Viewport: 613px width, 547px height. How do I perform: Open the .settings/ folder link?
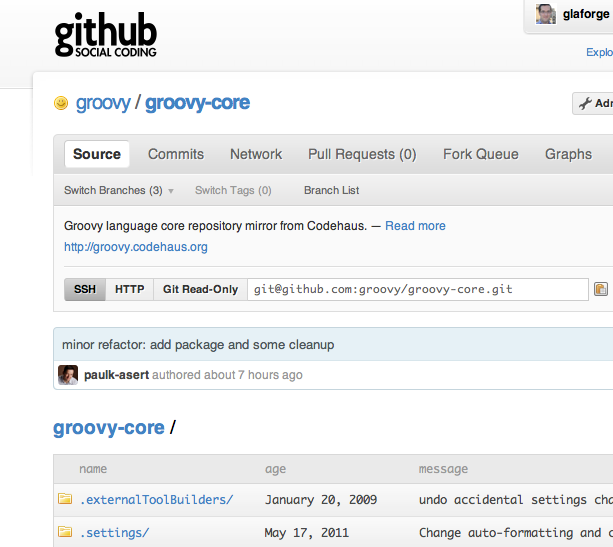point(115,533)
